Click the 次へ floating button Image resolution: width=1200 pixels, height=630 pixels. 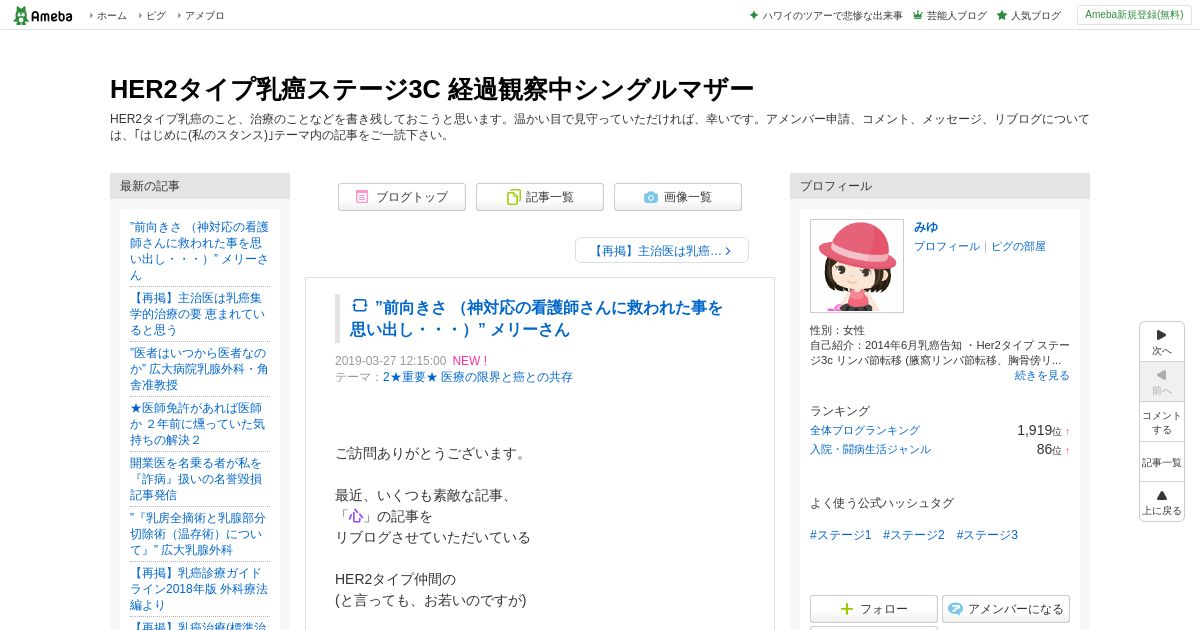click(x=1162, y=342)
